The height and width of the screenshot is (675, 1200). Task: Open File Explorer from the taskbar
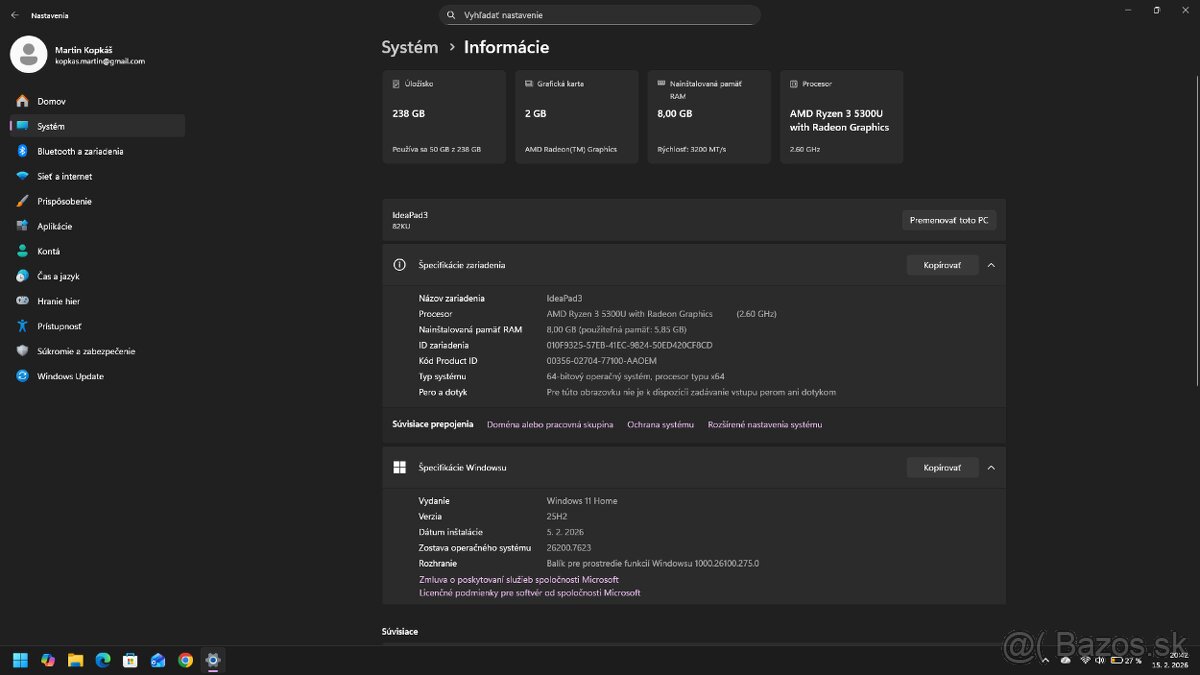[x=75, y=660]
